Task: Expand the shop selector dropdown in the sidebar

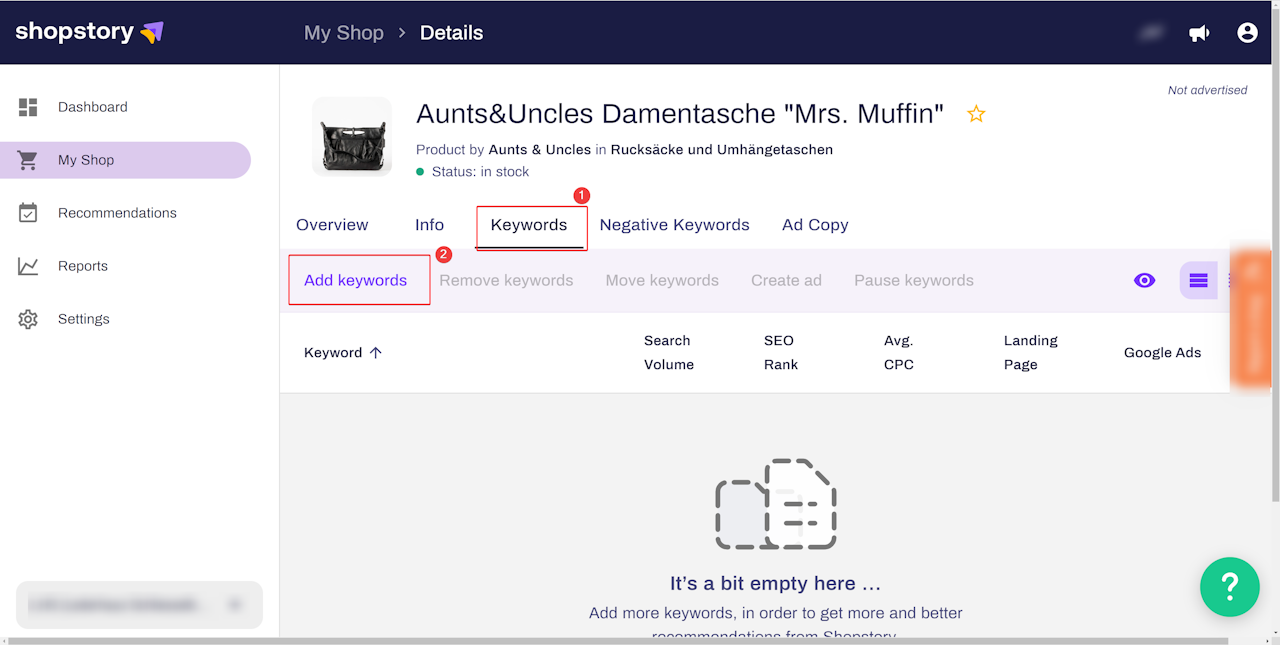Action: 236,605
